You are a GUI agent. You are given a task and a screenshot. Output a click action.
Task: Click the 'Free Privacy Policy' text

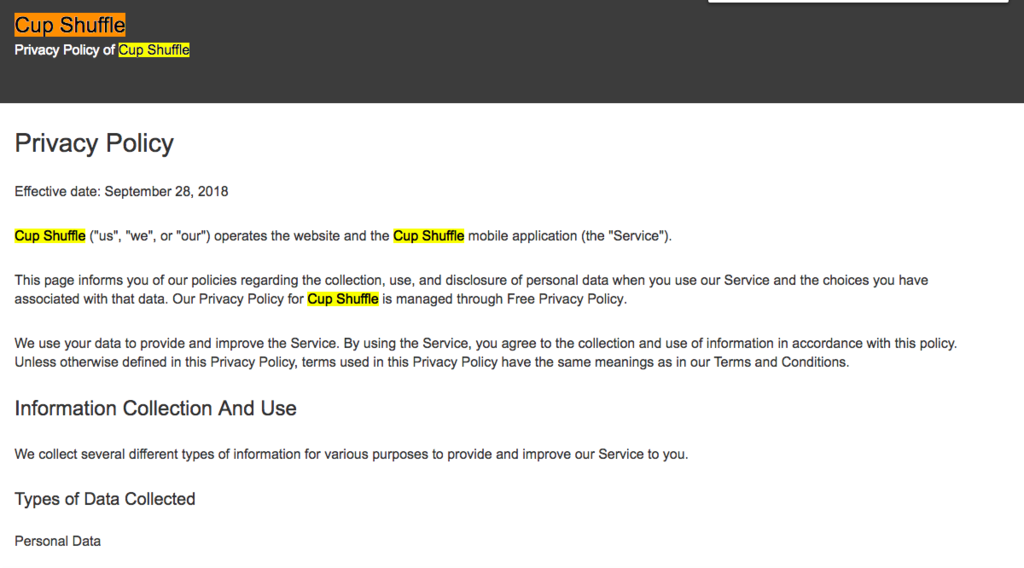[x=565, y=299]
